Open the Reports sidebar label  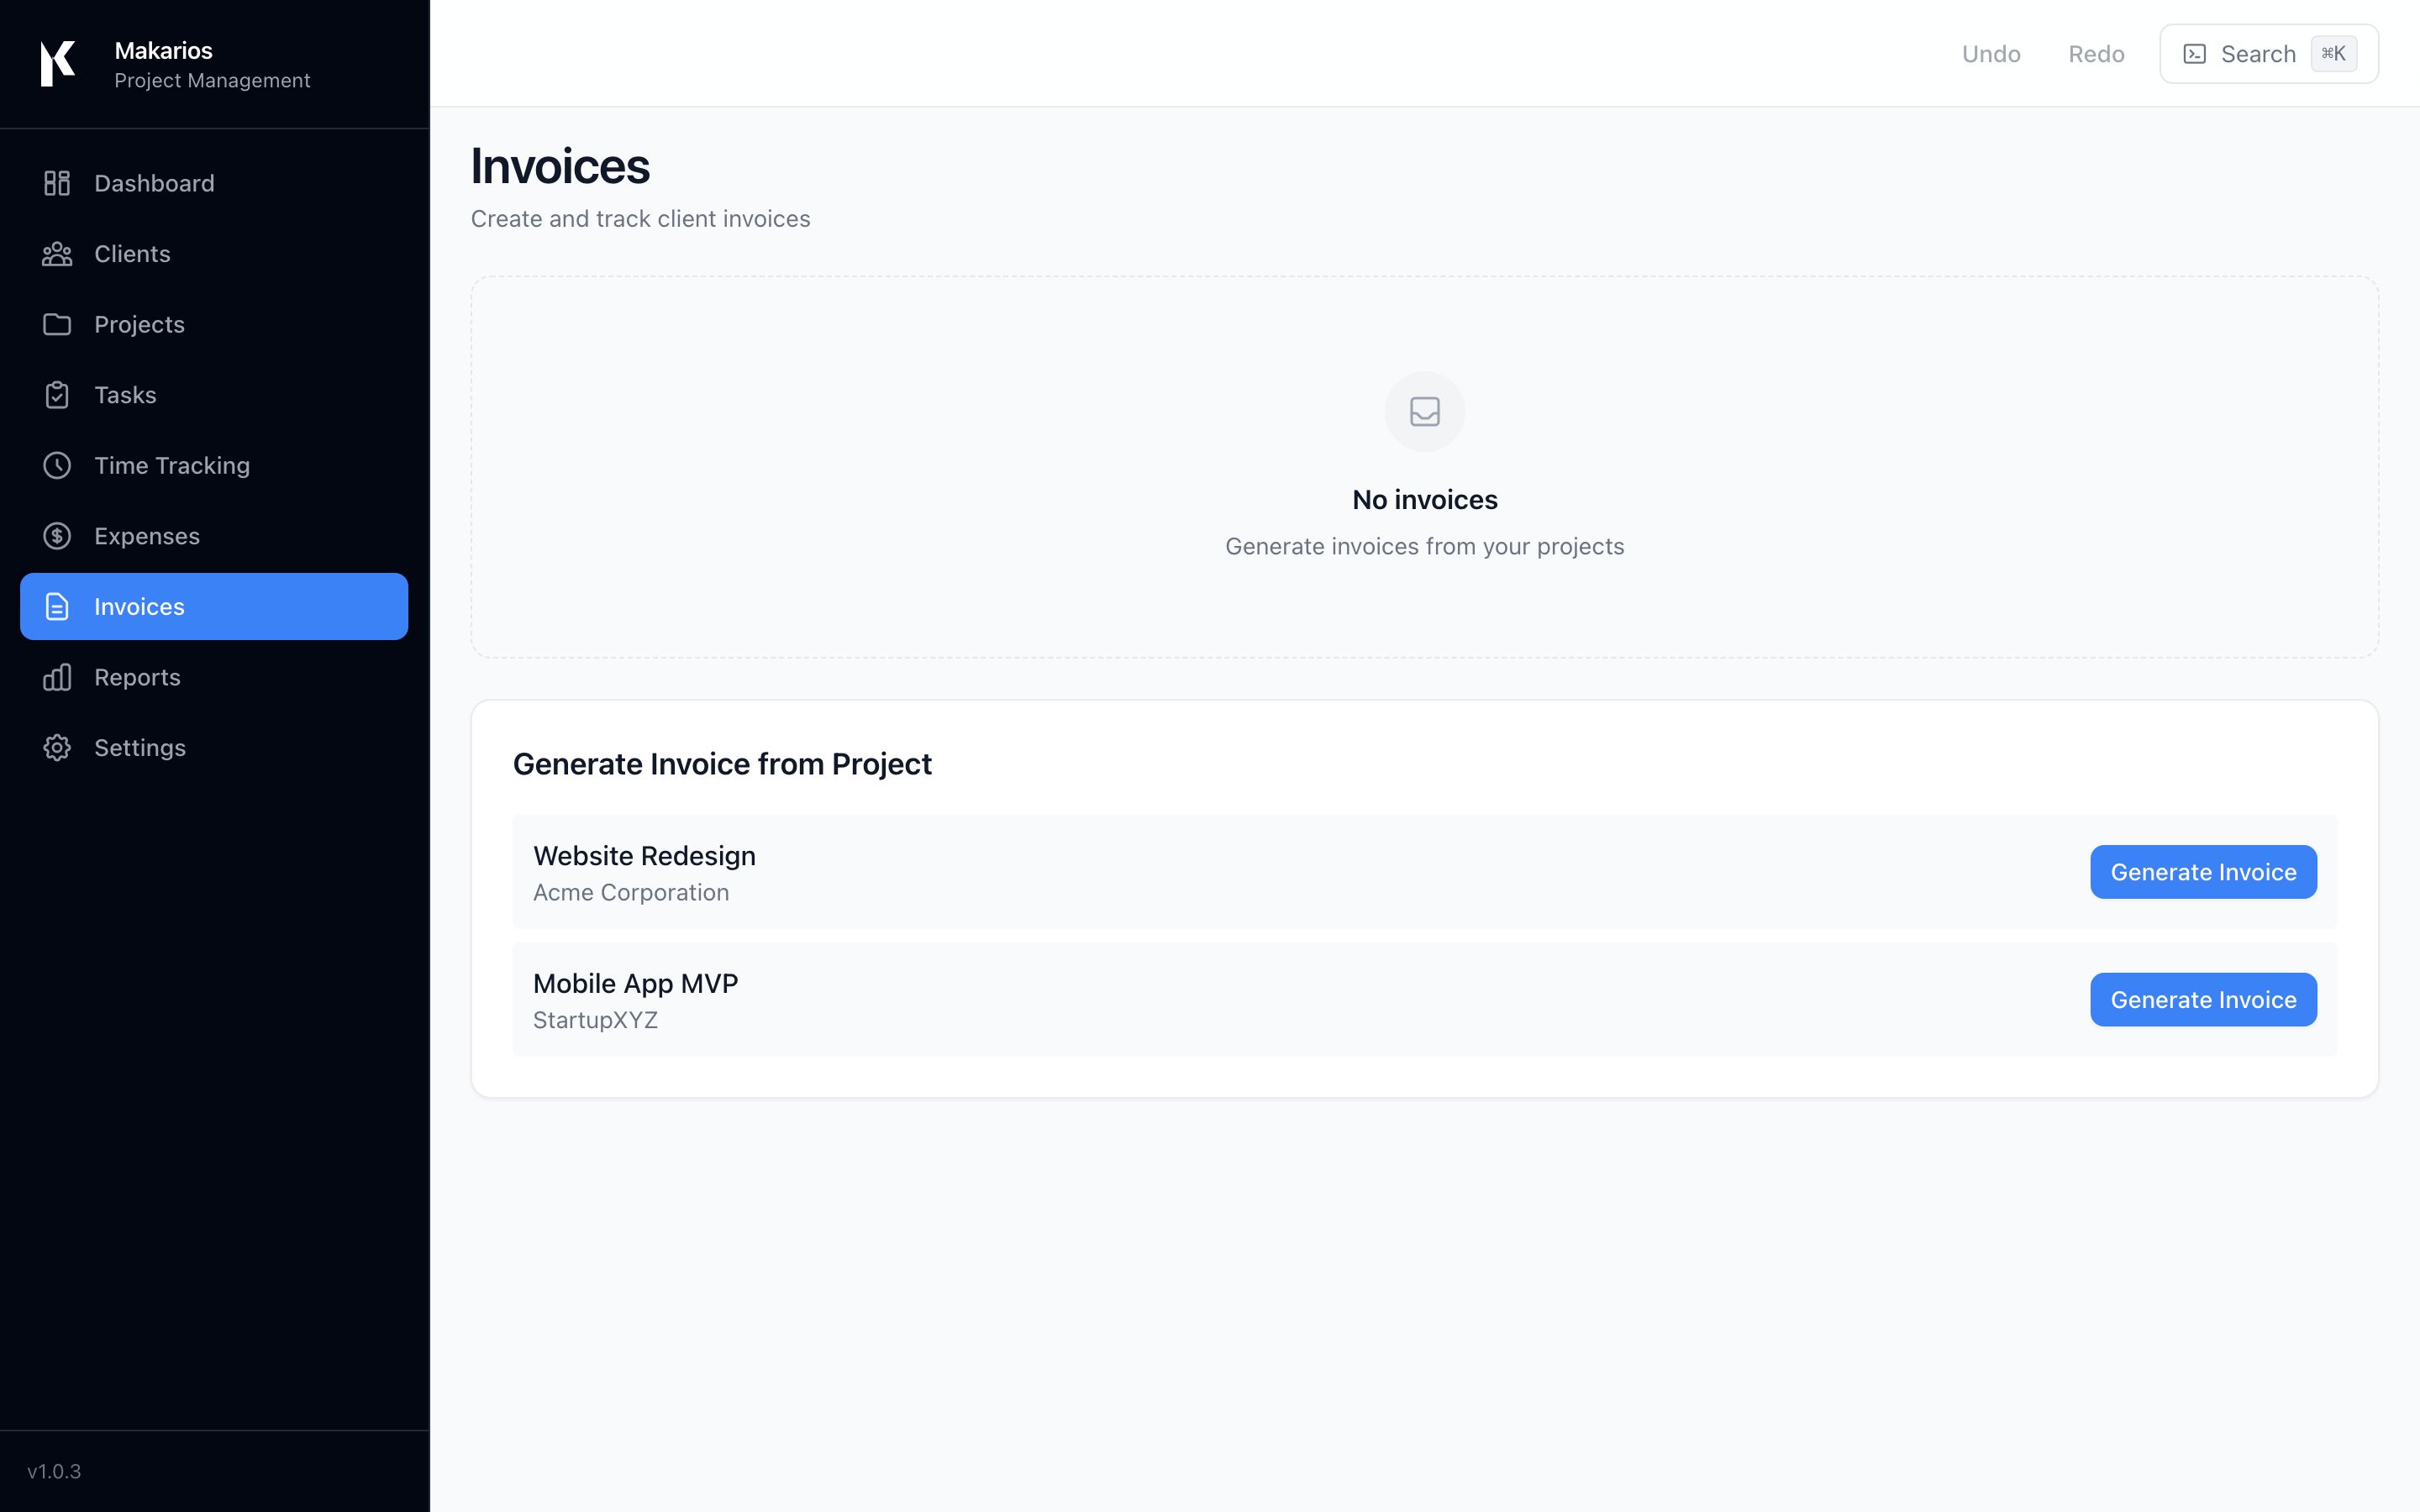137,677
